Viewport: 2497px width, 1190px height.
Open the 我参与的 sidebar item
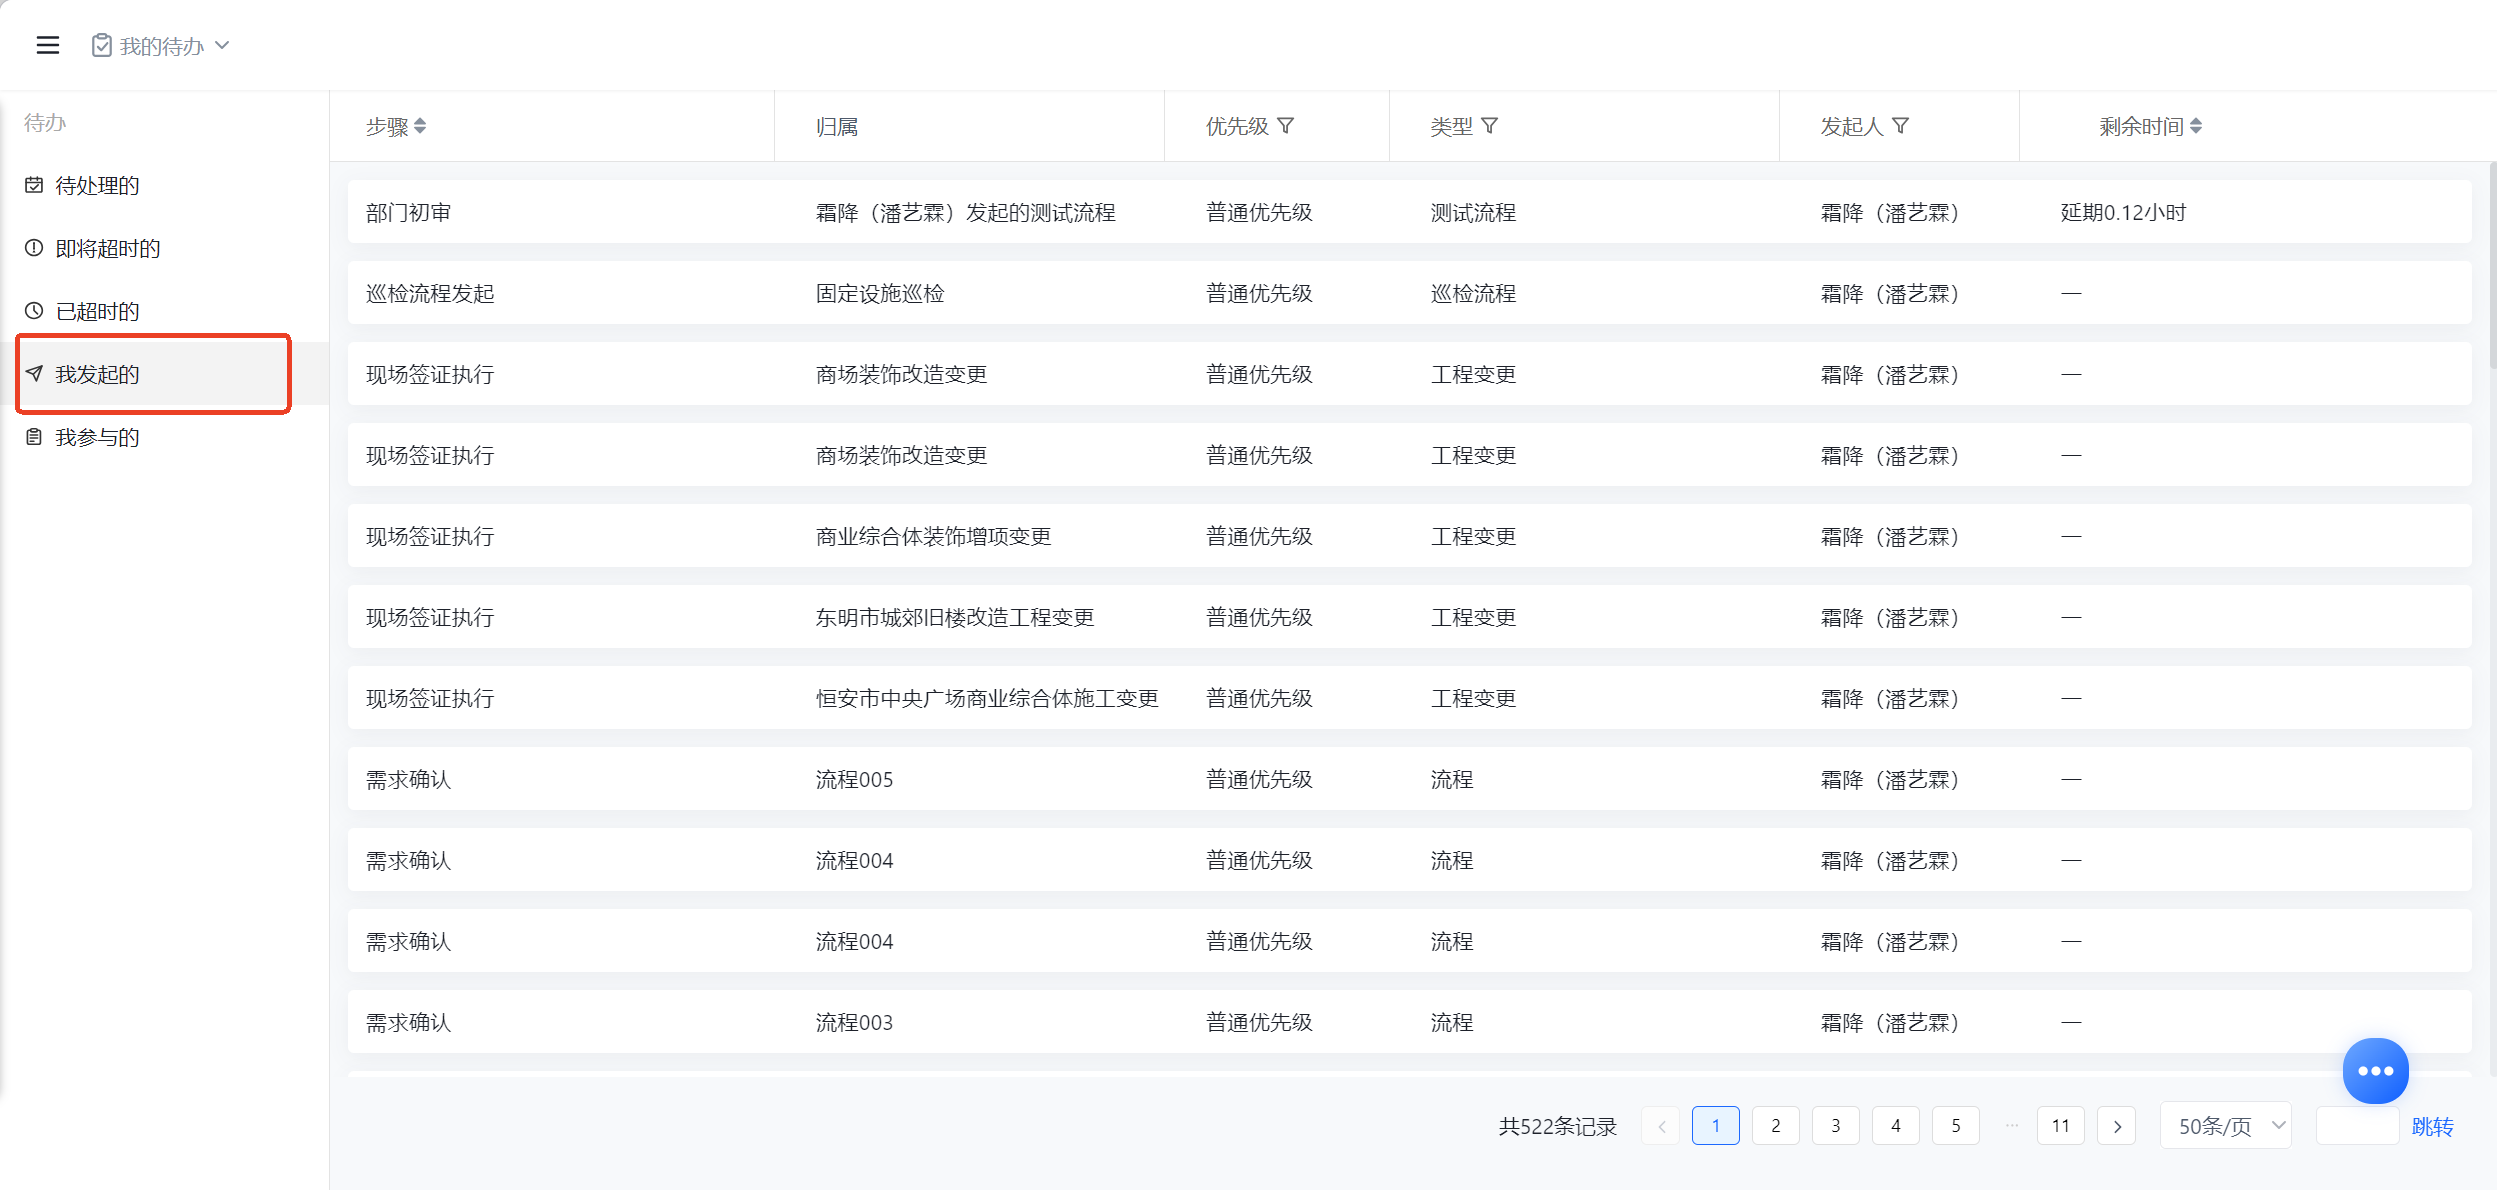pos(164,437)
